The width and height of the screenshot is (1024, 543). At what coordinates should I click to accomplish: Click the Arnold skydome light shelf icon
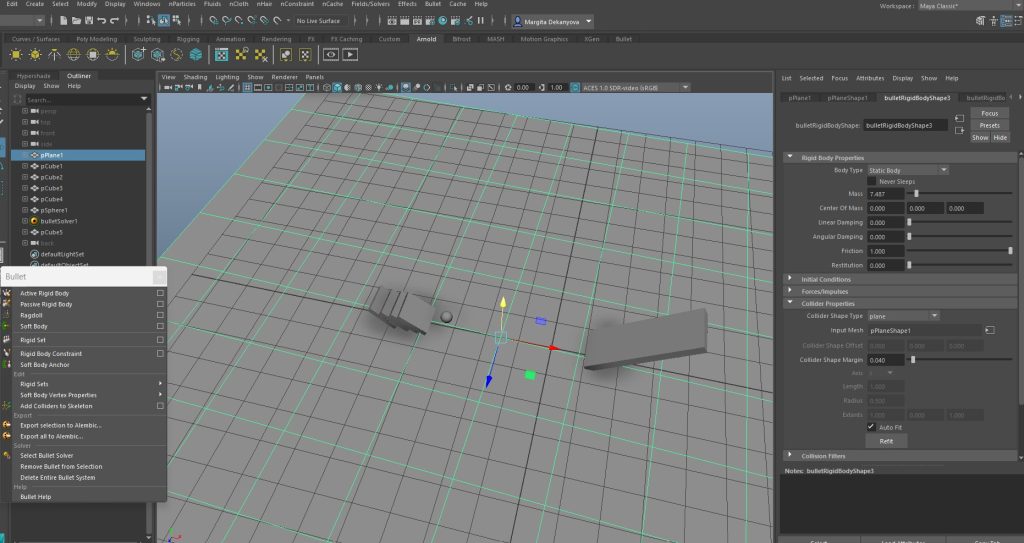tap(74, 55)
